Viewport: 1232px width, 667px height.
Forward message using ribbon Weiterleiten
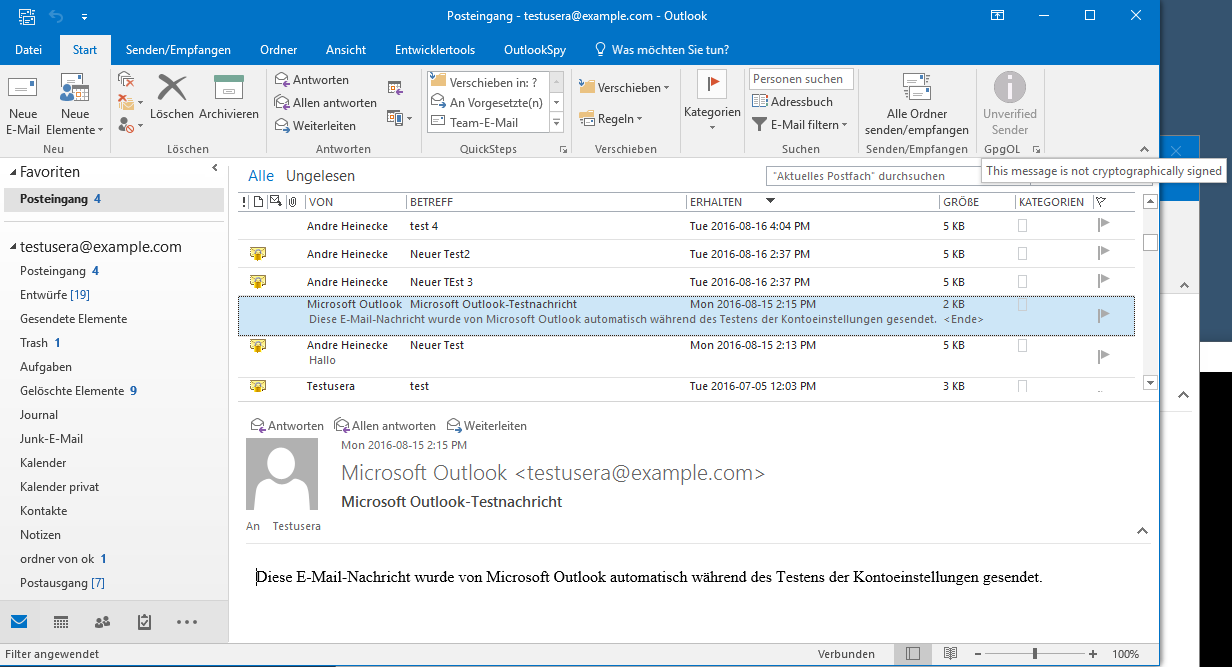click(316, 126)
